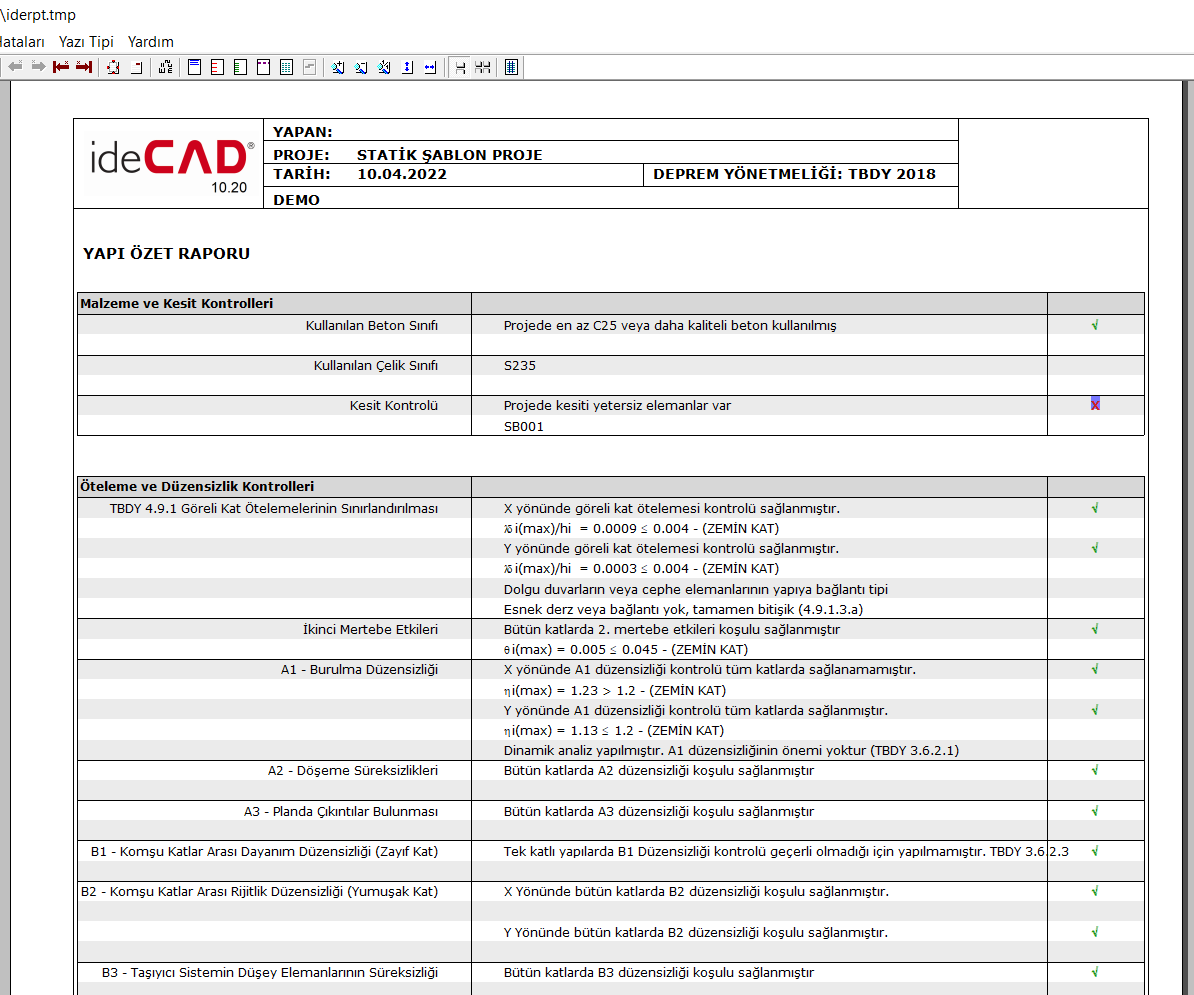Screen dimensions: 1194x995
Task: Fit page height with vertical blue arrows icon
Action: [407, 67]
